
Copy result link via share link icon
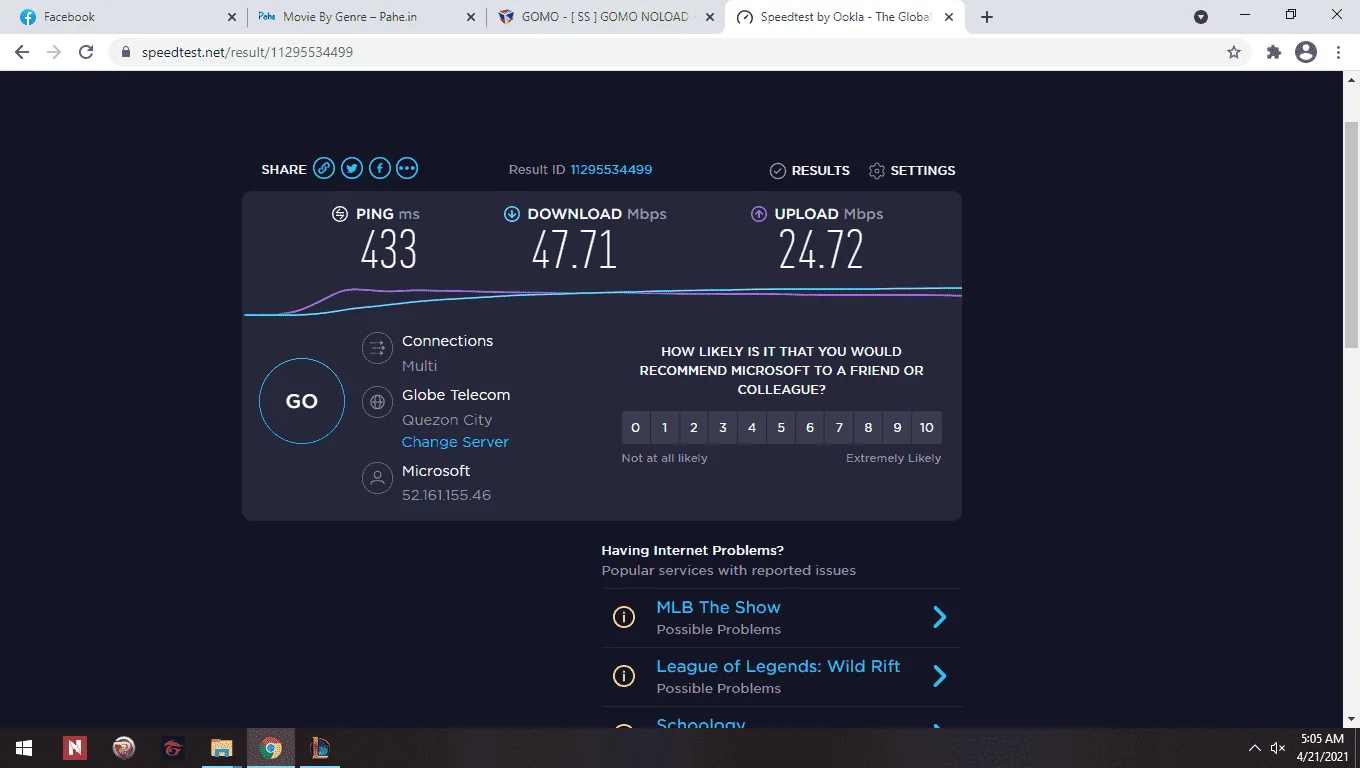[x=324, y=169]
